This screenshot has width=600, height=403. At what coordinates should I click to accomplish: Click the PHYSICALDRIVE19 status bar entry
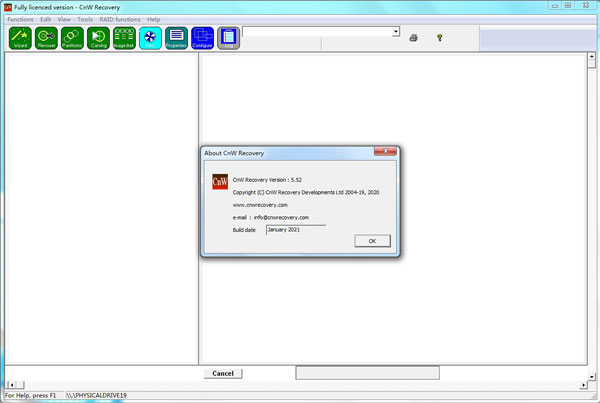point(97,395)
